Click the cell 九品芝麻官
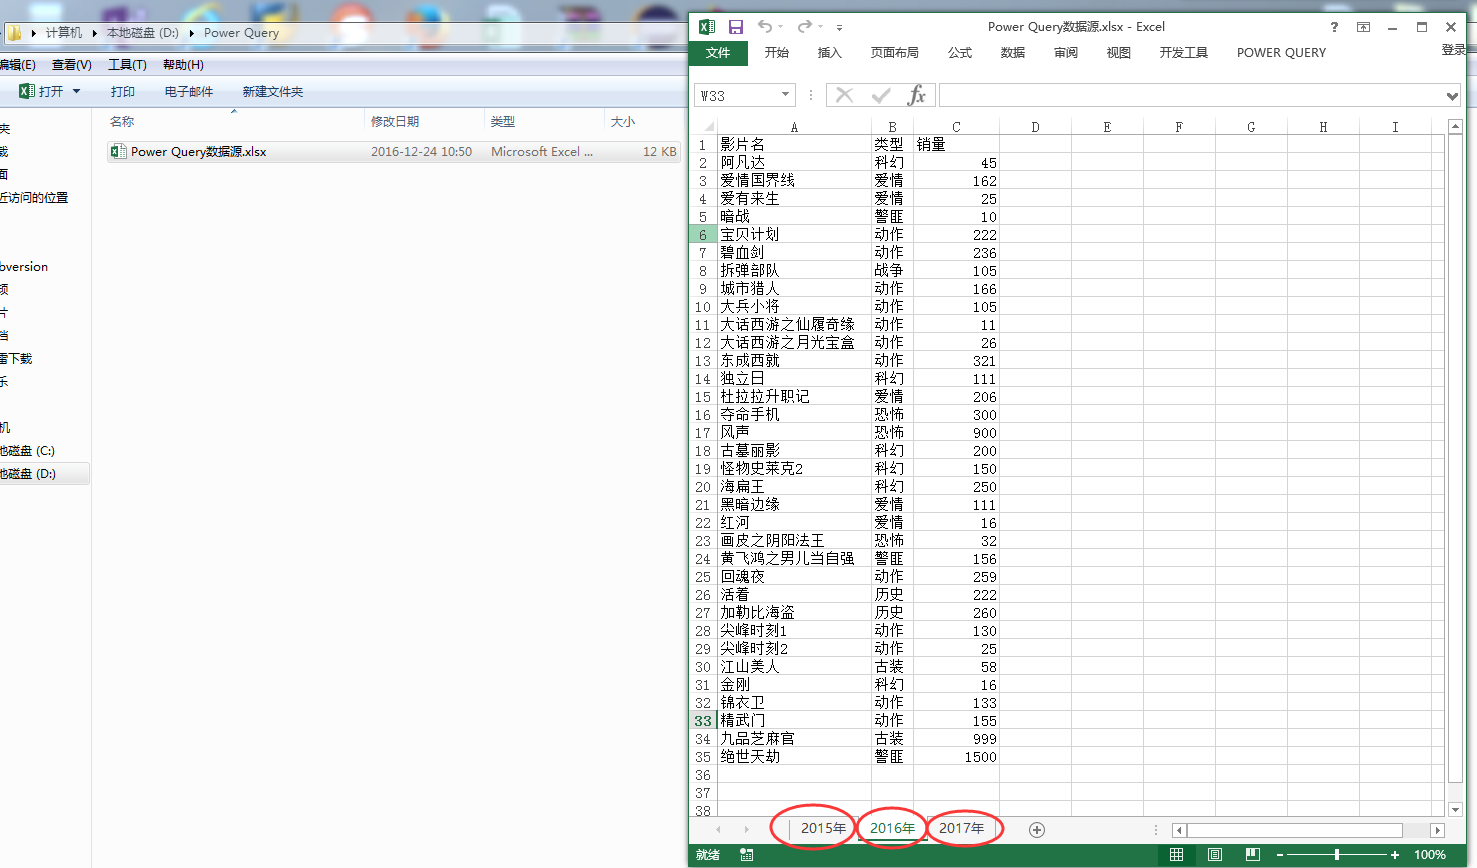 [x=794, y=738]
